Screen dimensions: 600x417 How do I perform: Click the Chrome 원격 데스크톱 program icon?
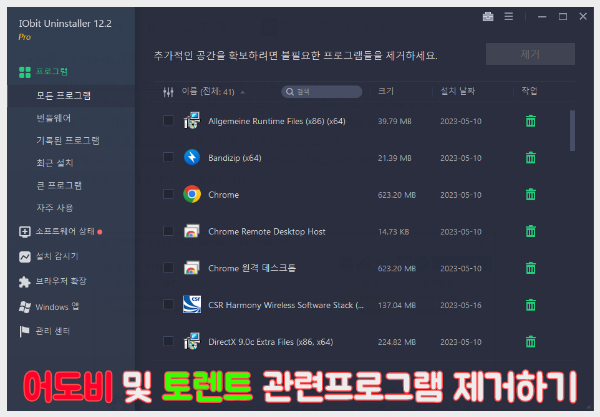192,268
